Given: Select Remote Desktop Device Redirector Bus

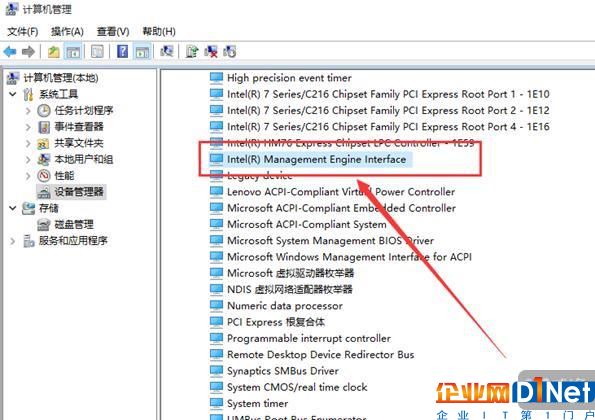Looking at the screenshot, I should (x=321, y=355).
